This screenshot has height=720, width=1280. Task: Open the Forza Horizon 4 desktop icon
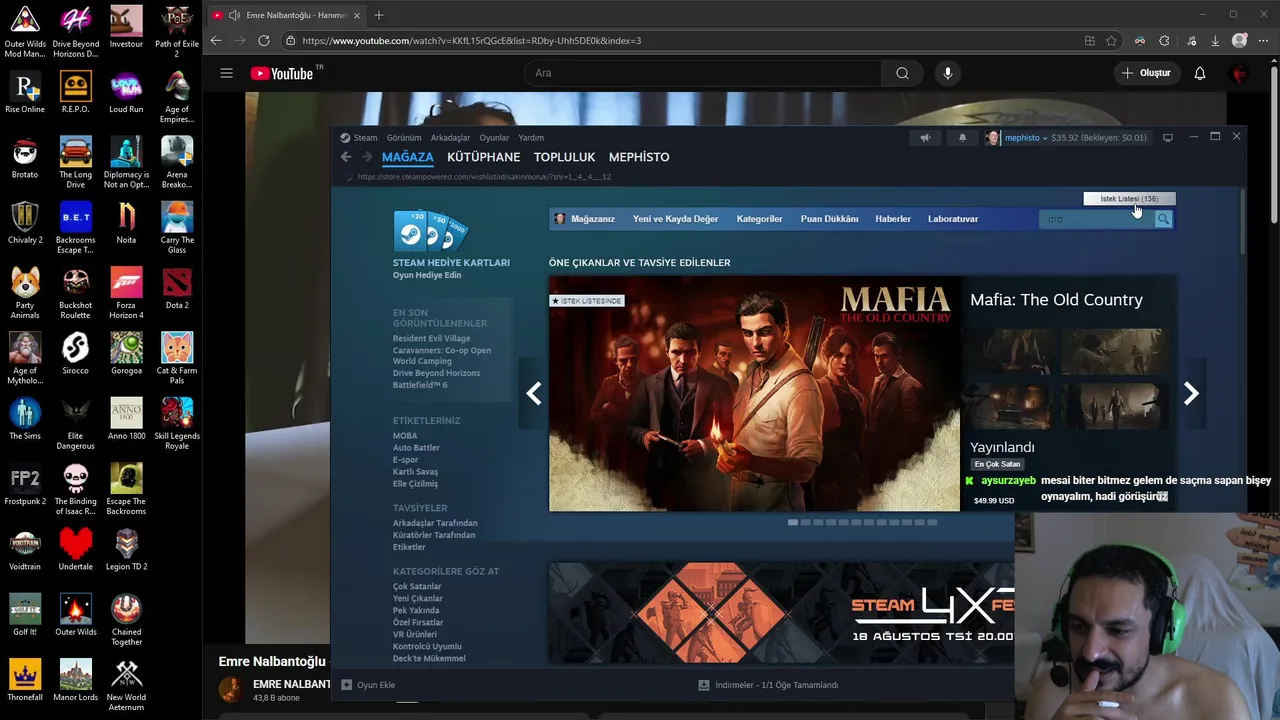(126, 293)
